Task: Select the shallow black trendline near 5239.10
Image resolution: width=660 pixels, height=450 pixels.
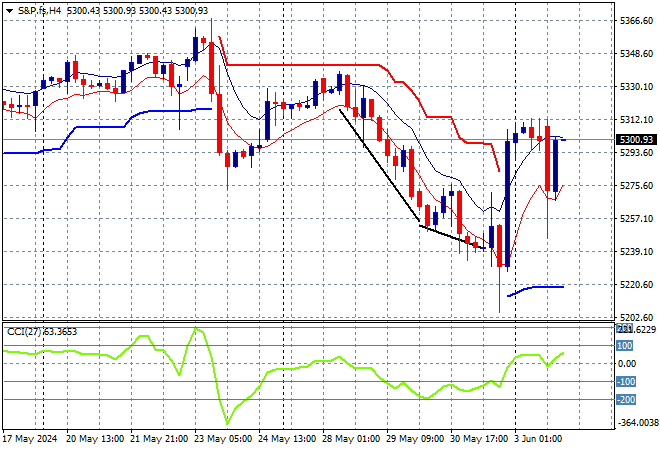Action: (x=452, y=237)
